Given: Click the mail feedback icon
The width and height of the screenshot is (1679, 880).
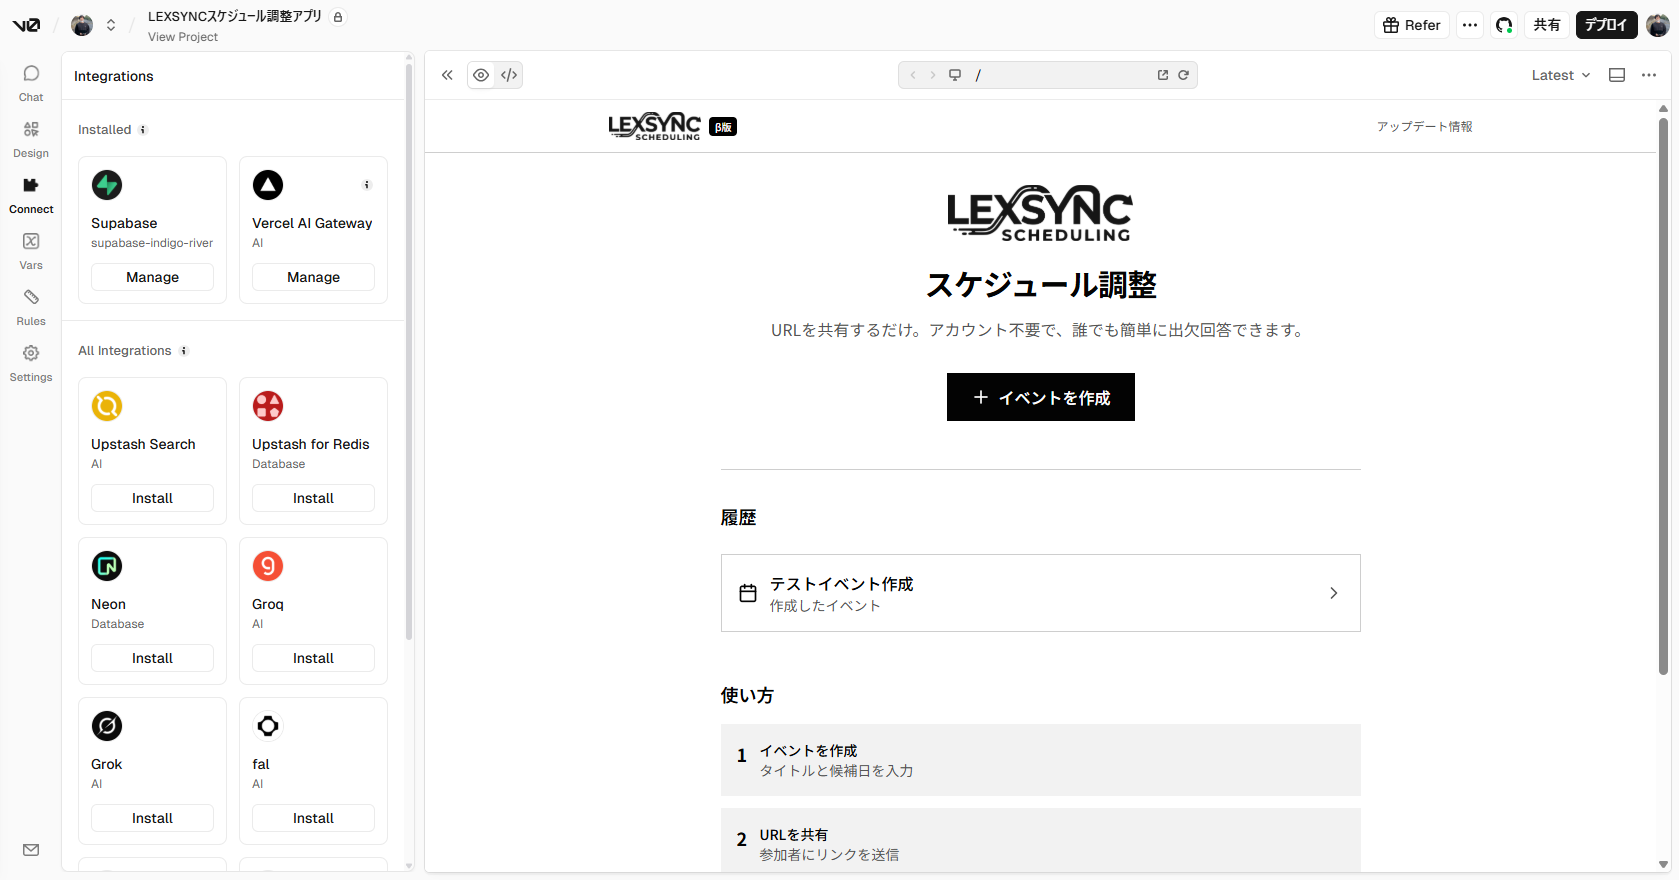Looking at the screenshot, I should tap(31, 850).
